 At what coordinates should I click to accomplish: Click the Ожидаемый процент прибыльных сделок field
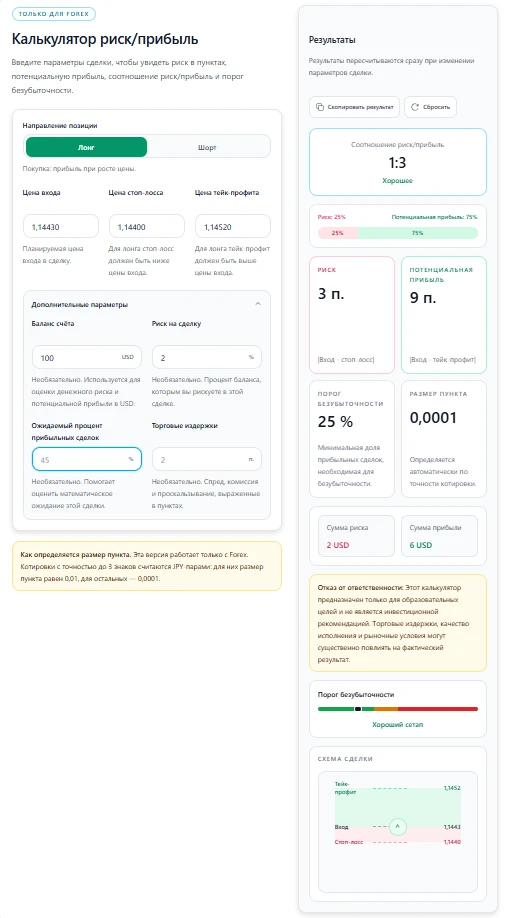coord(87,459)
